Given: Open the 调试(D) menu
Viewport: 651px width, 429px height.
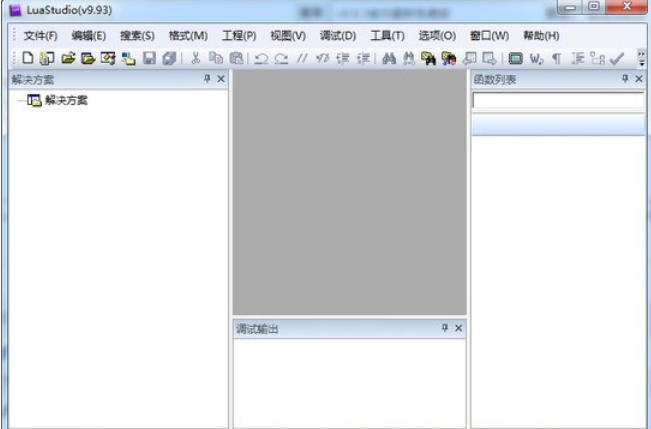Looking at the screenshot, I should point(338,36).
